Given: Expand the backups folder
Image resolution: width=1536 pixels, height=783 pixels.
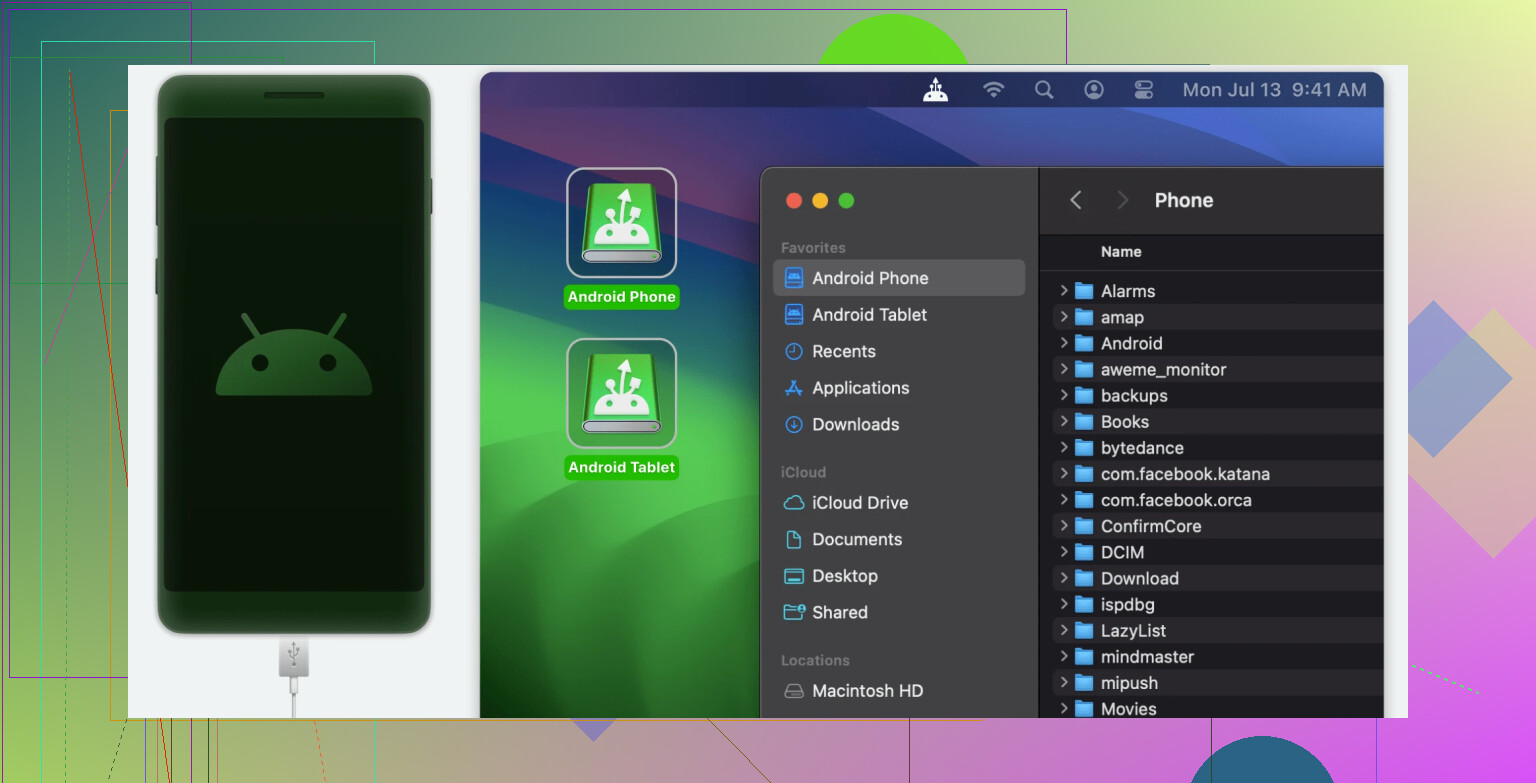Looking at the screenshot, I should tap(1064, 395).
